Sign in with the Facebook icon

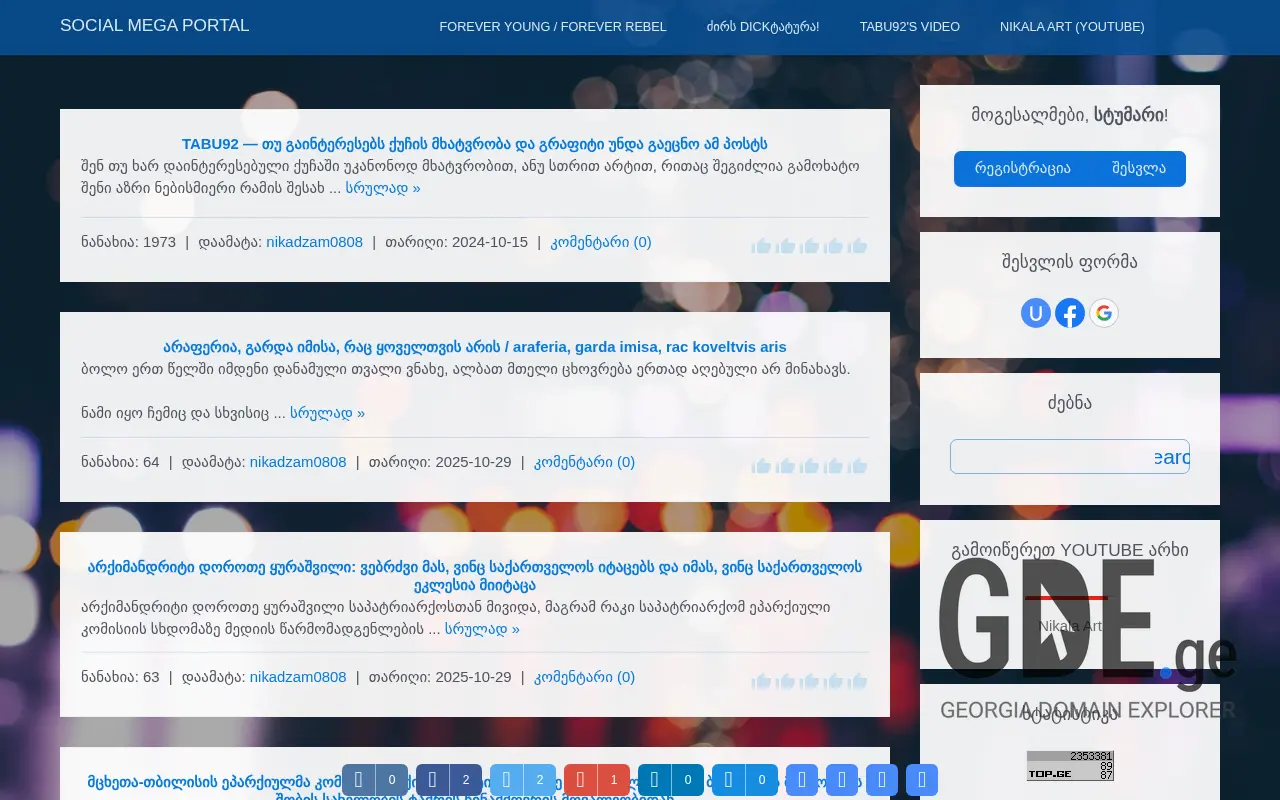click(1070, 313)
